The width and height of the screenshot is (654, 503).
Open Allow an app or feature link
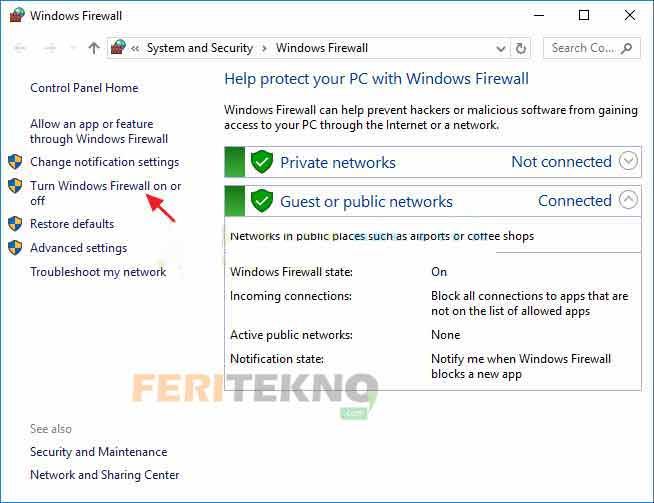click(99, 131)
